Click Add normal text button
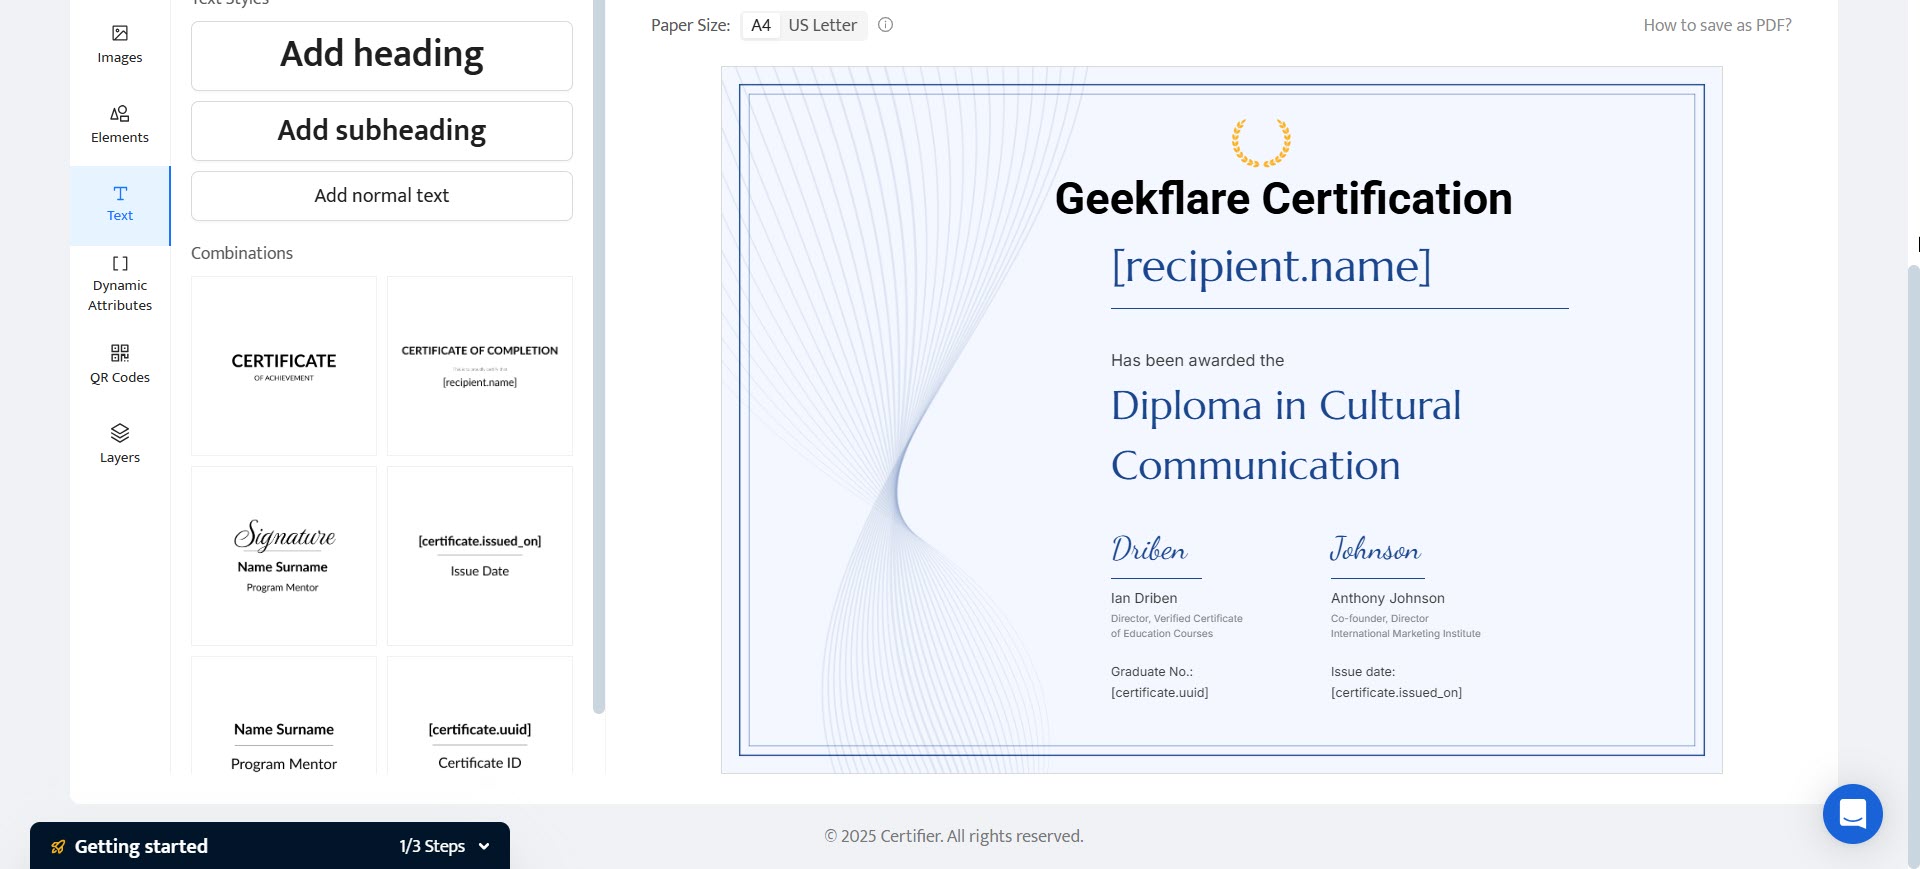This screenshot has height=869, width=1920. (x=382, y=196)
